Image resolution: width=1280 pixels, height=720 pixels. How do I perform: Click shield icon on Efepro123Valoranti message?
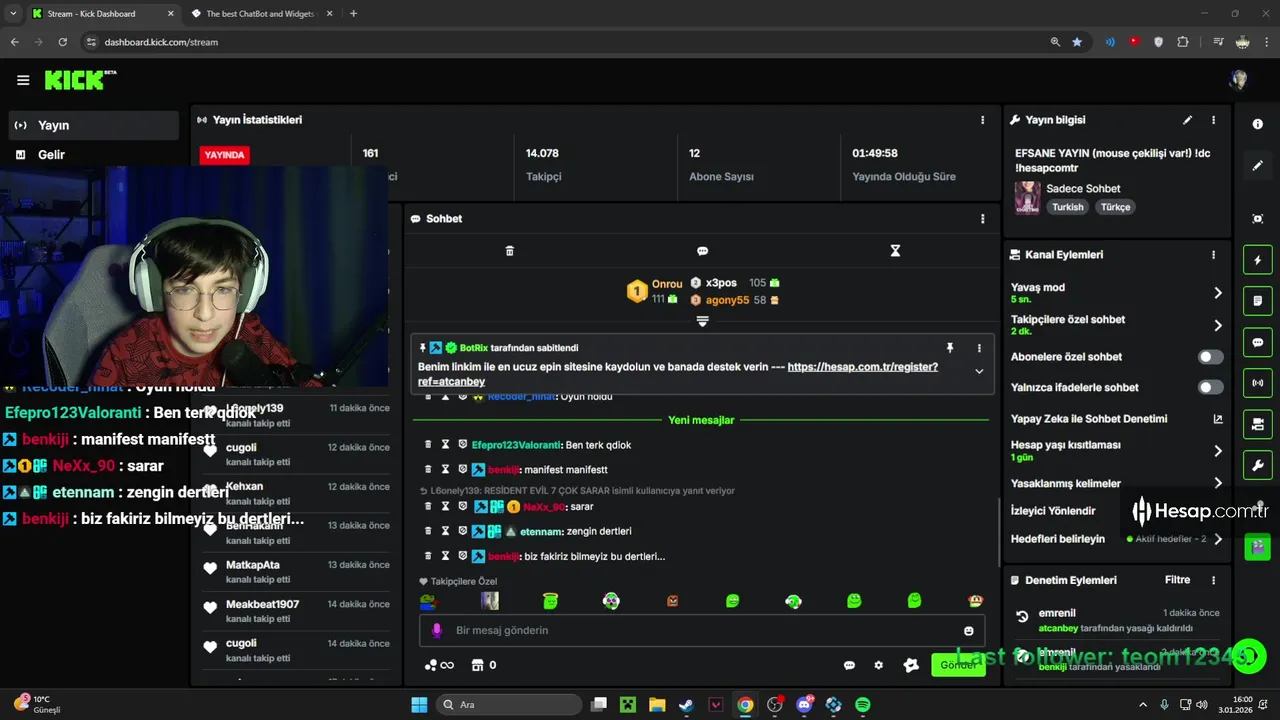[x=462, y=445]
